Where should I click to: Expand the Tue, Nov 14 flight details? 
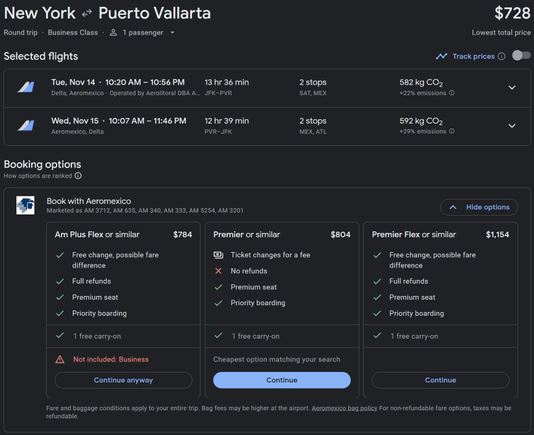tap(512, 87)
